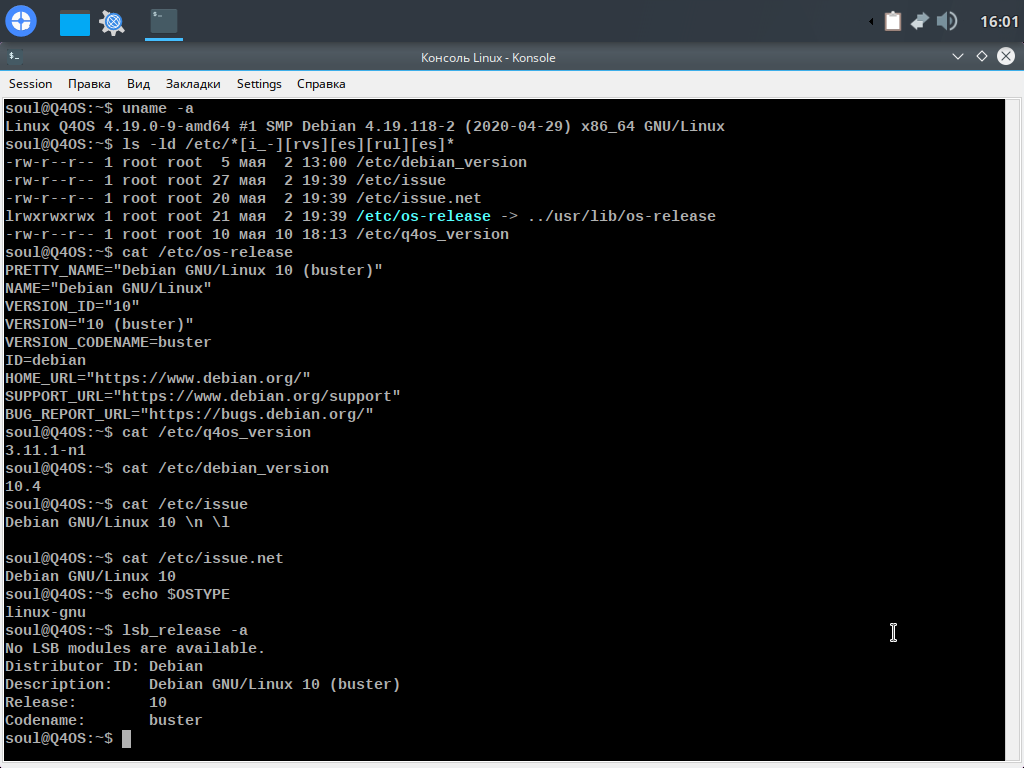Click the Distributor ID: Debian line
Image resolution: width=1024 pixels, height=768 pixels.
104,667
